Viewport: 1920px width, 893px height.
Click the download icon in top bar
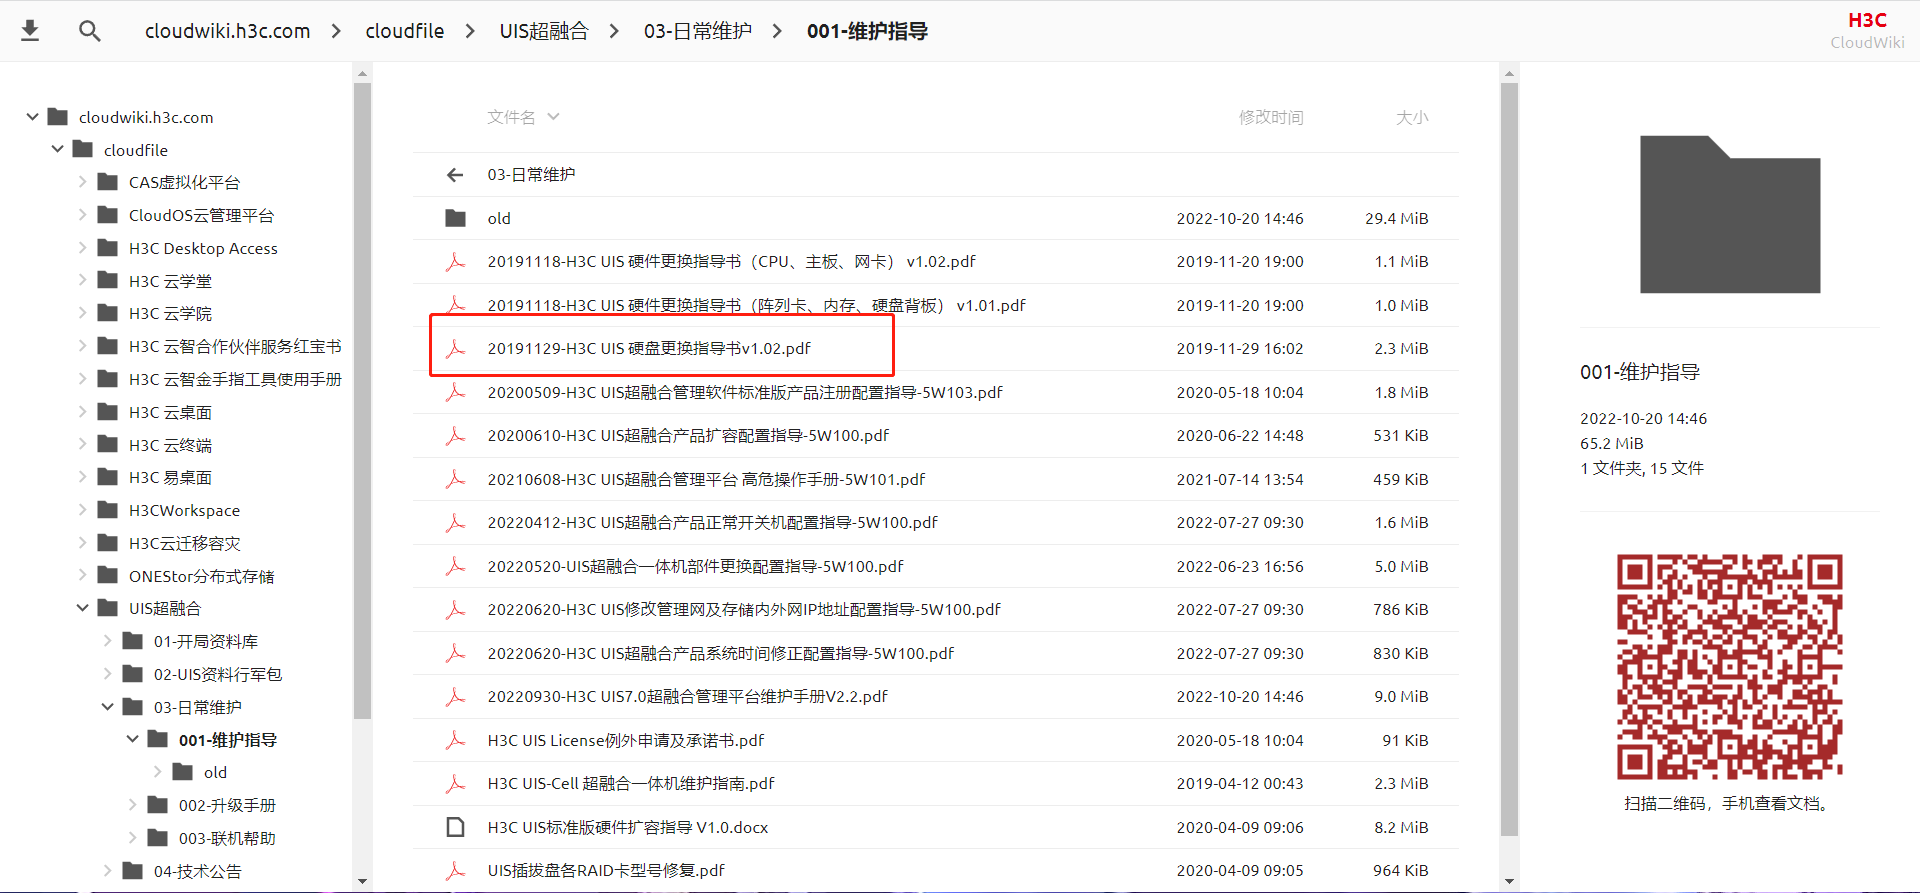[30, 31]
